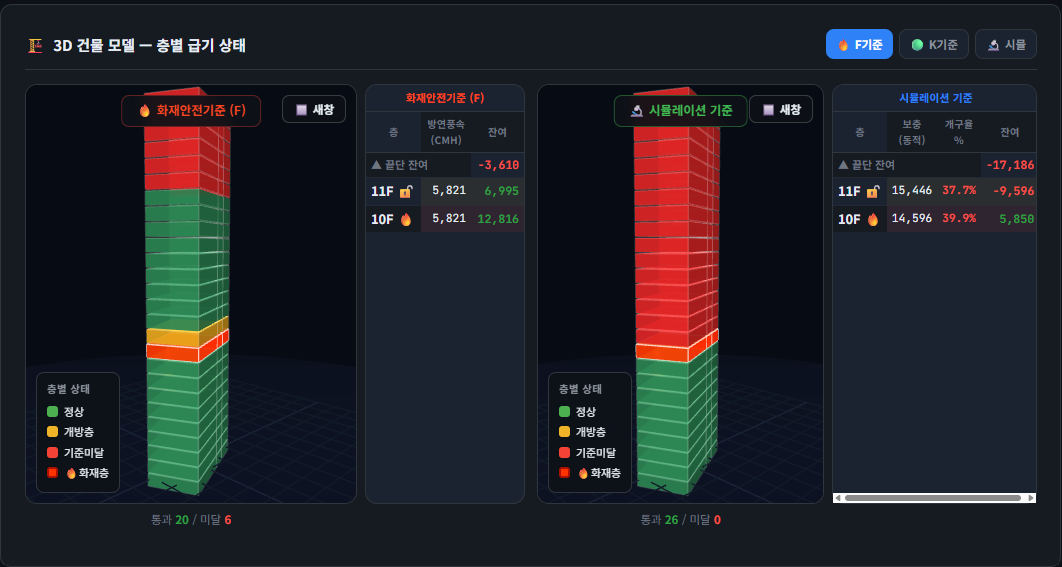Click flame icon beside 10F in simulation table
Screen dimensions: 1062x567
point(872,219)
